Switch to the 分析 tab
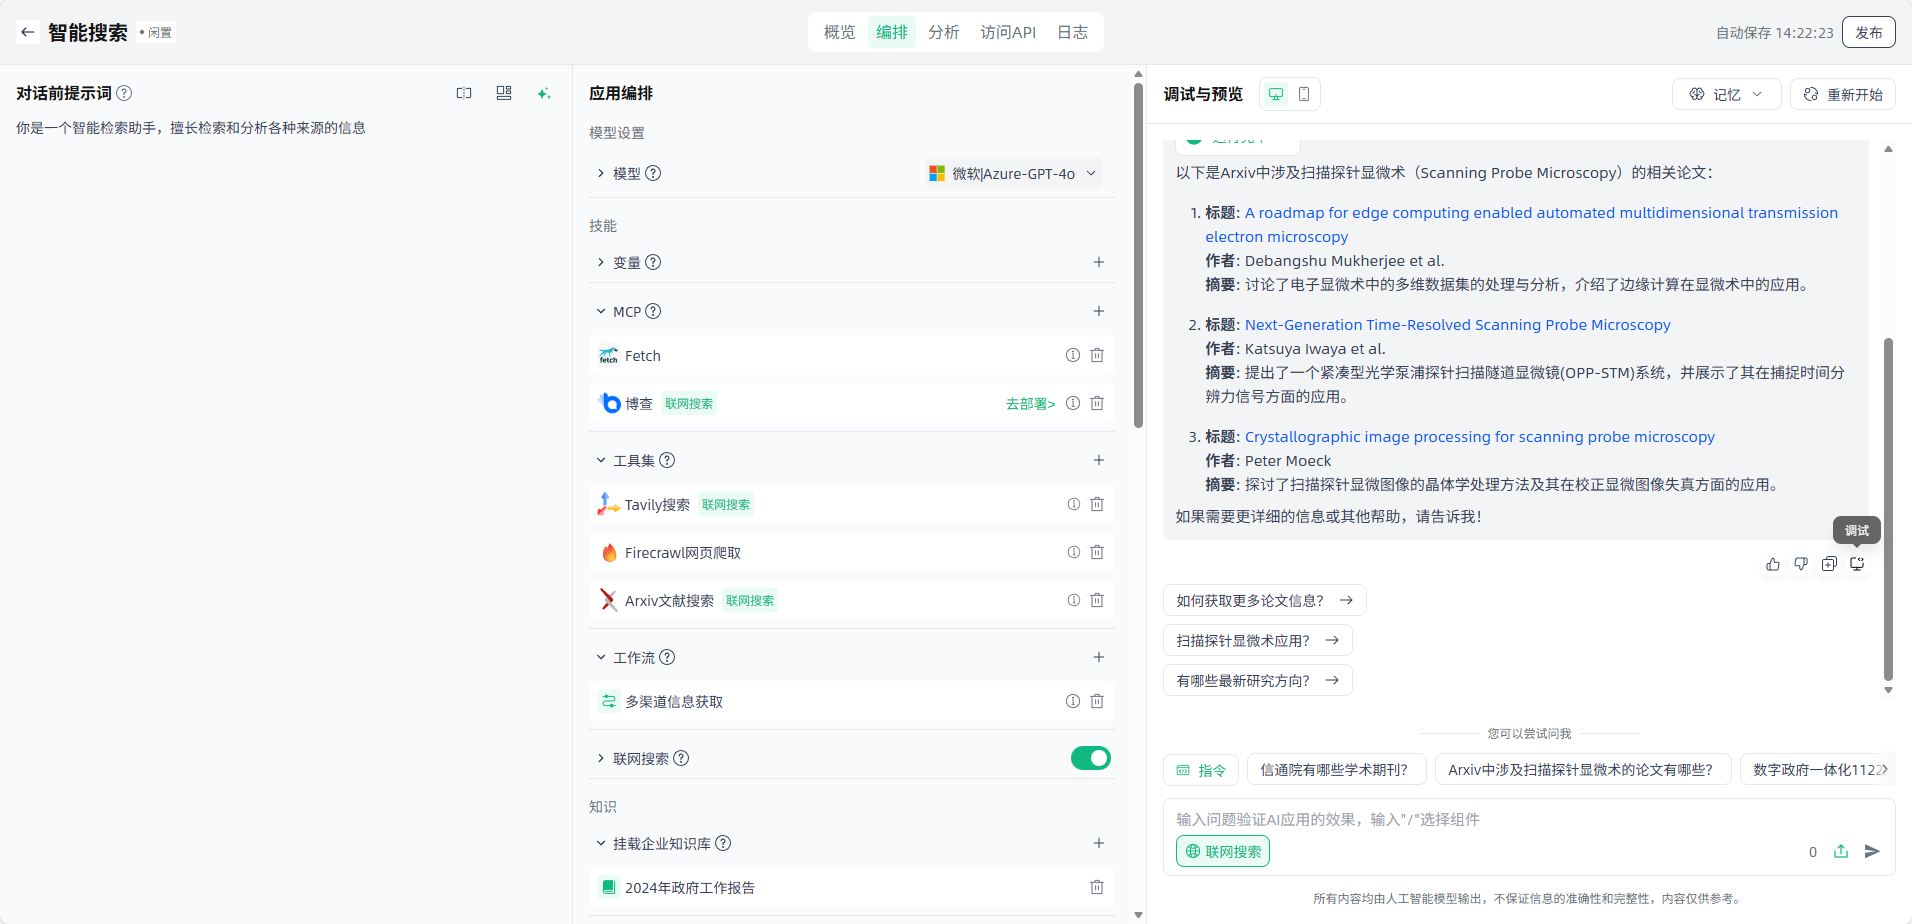 pyautogui.click(x=943, y=32)
